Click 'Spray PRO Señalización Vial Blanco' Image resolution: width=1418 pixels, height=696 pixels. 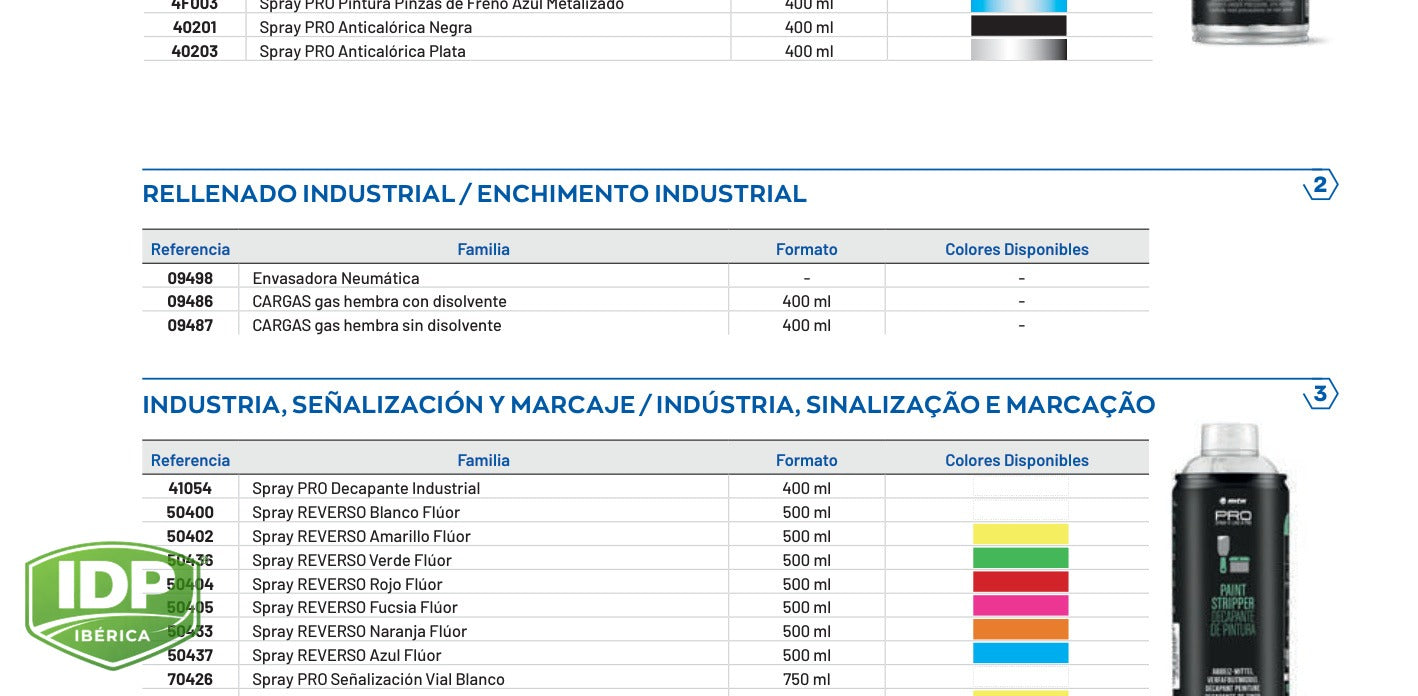pyautogui.click(x=378, y=679)
